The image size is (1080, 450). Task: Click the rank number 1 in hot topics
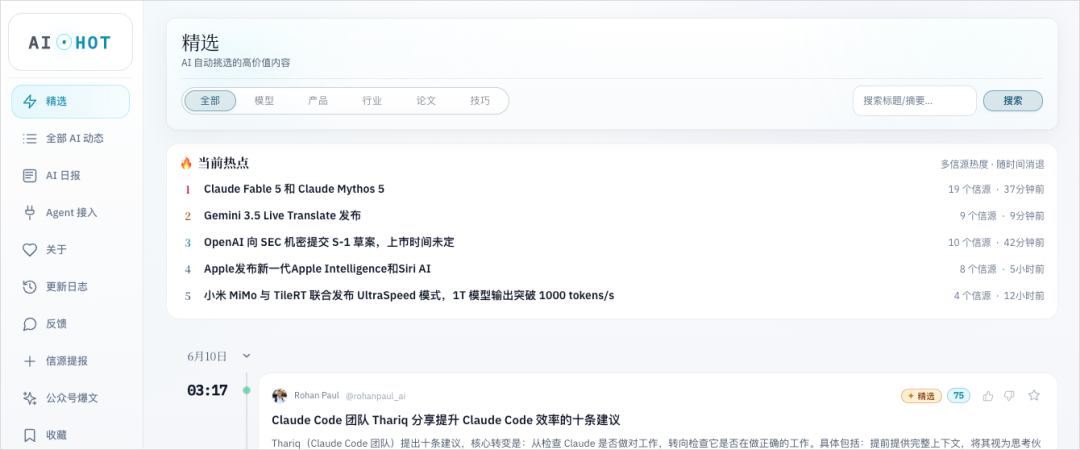pos(187,190)
